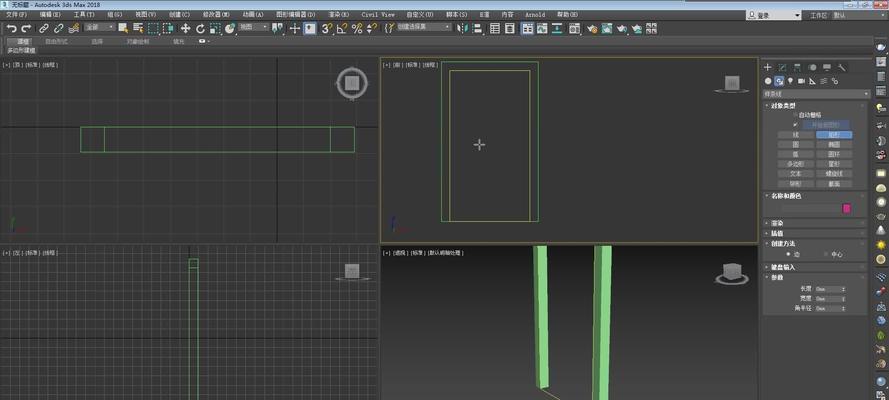Click the Bind to Space Warp icon
889x400 pixels.
click(73, 28)
